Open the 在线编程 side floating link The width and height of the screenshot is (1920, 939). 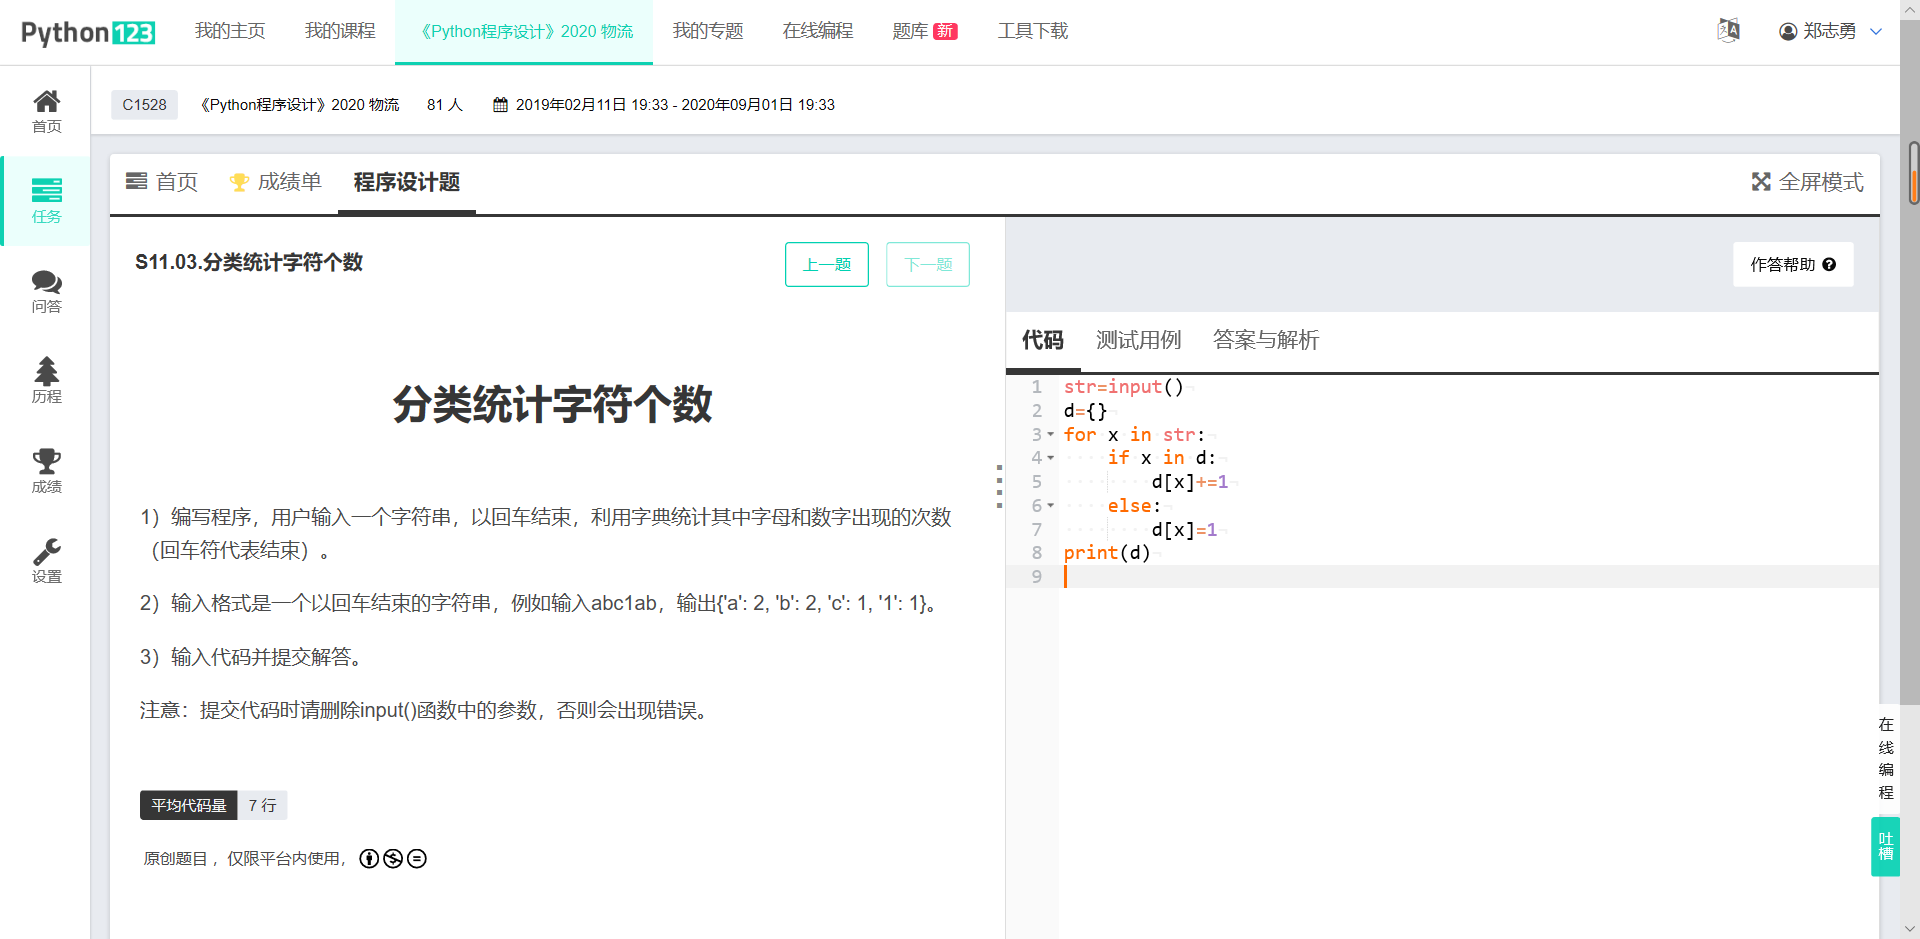click(1886, 758)
